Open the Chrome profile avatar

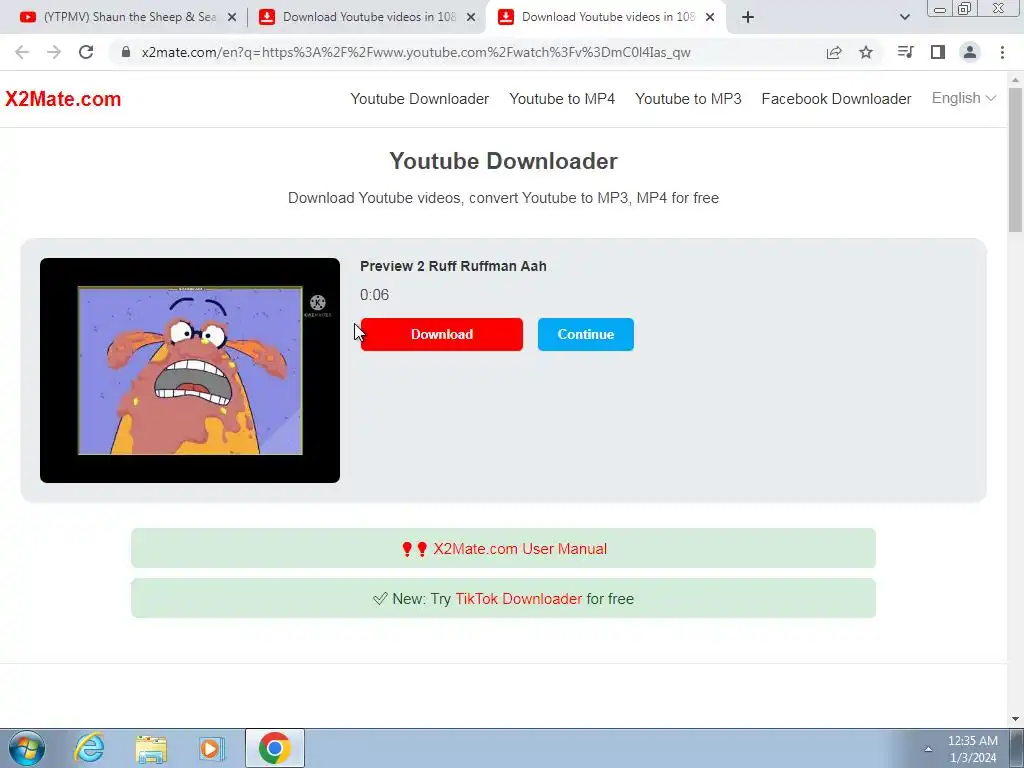click(x=970, y=52)
